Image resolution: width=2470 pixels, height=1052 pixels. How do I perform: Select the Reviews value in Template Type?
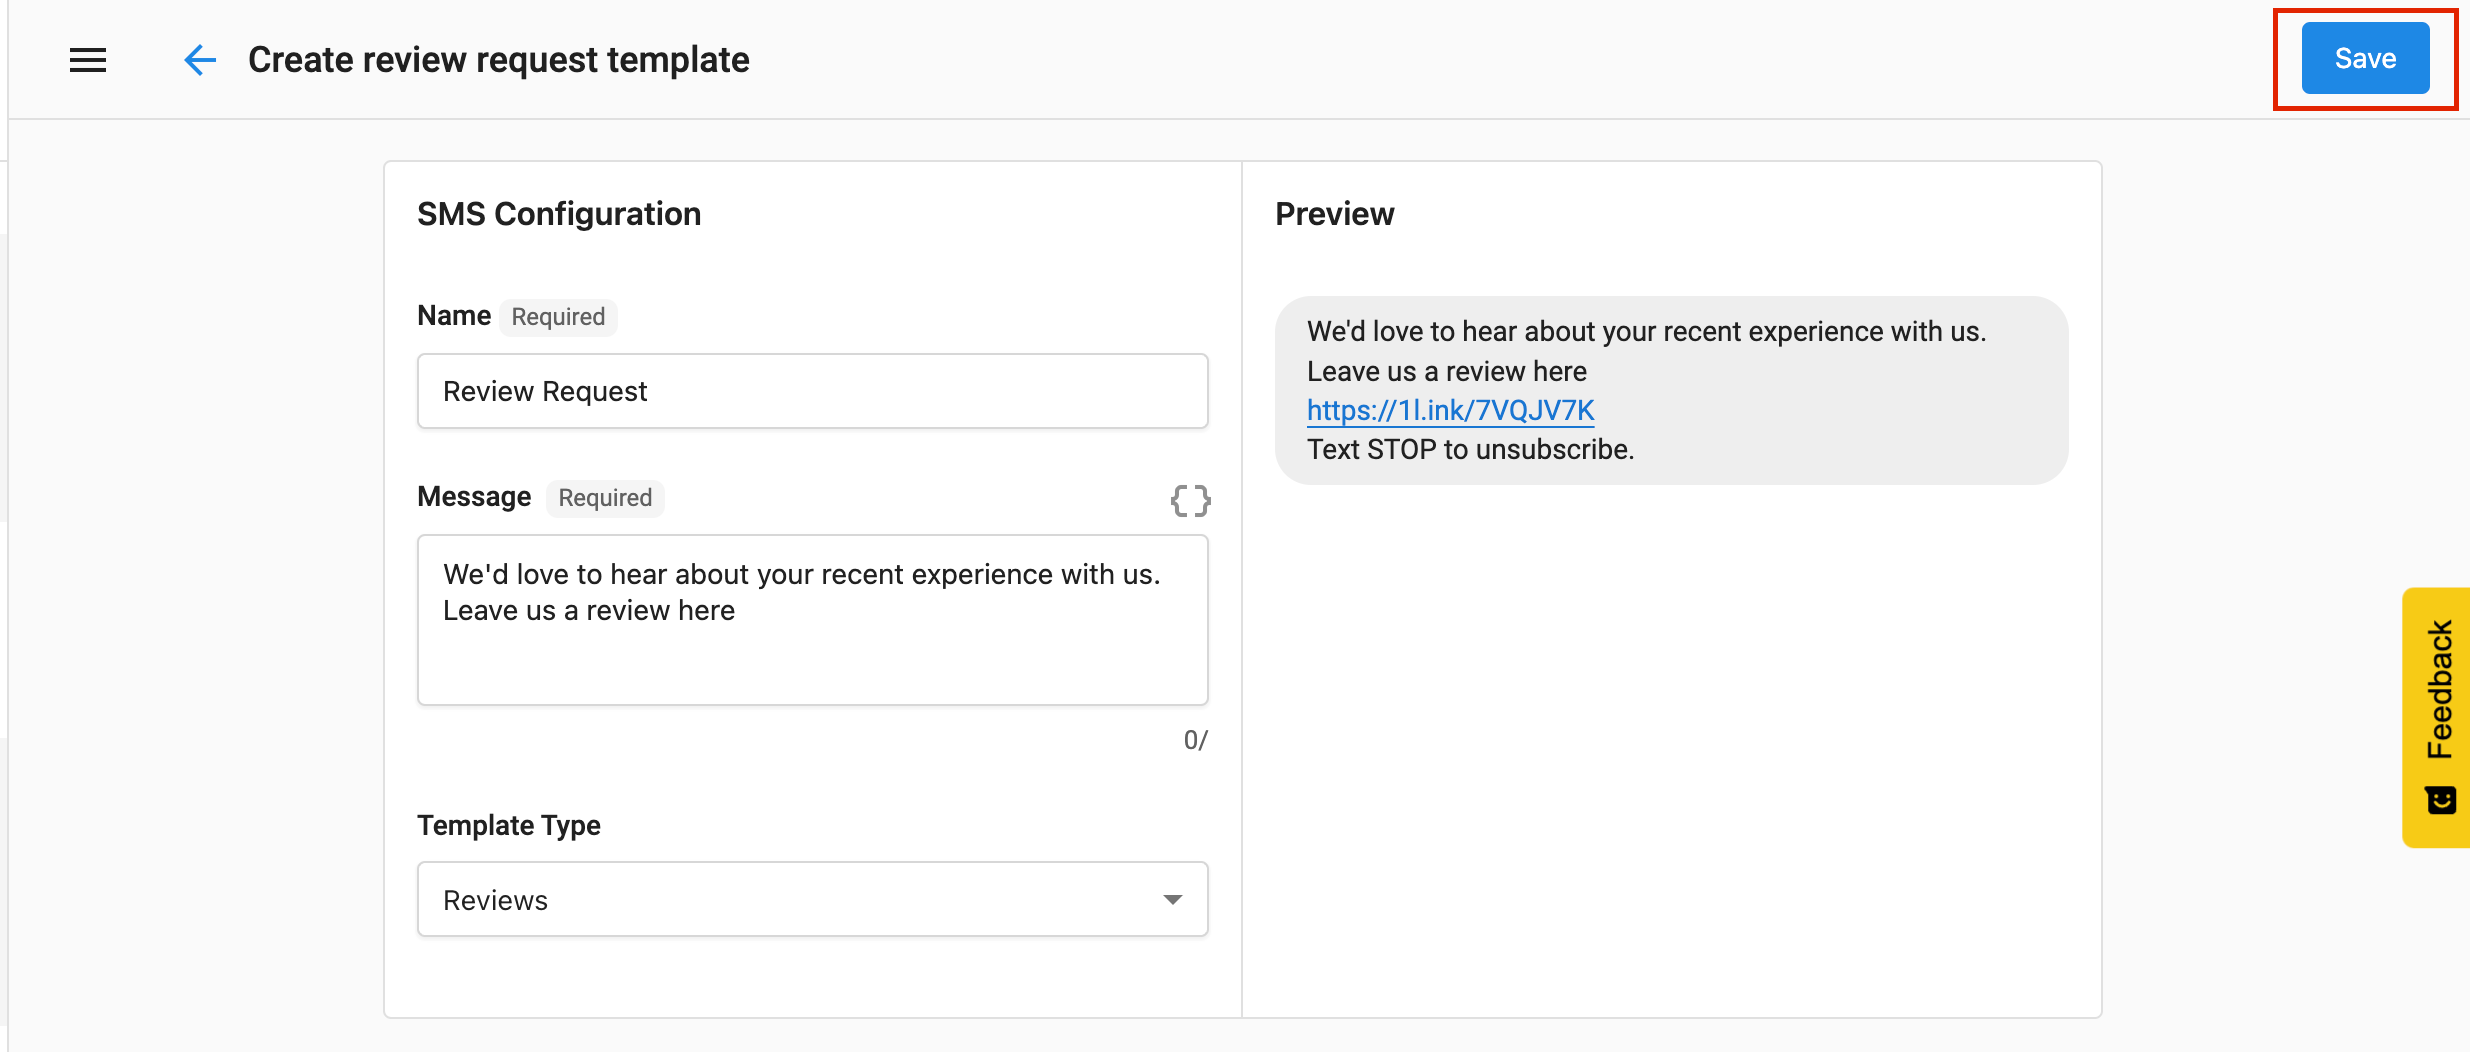pos(496,900)
